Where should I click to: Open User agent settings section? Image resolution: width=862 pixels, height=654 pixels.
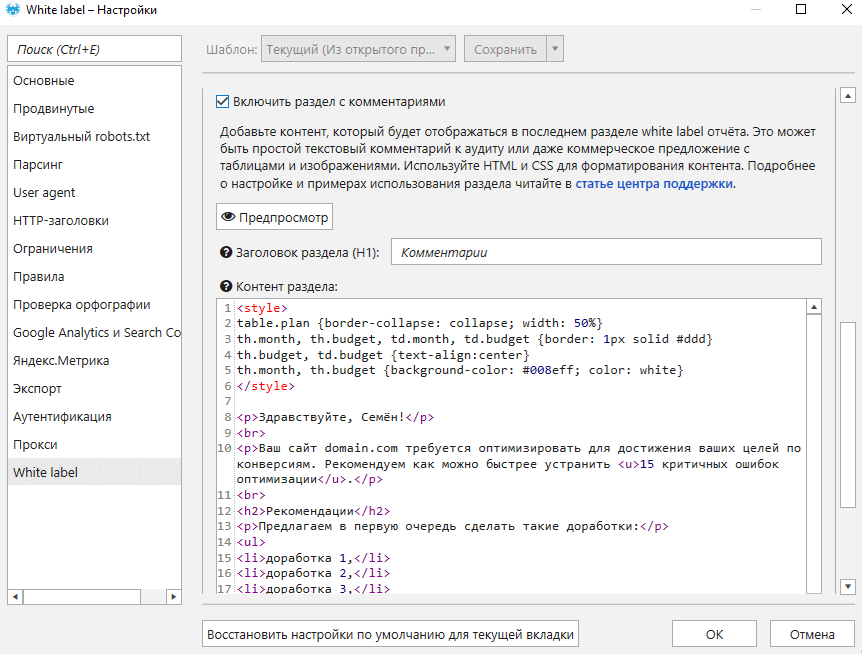click(94, 193)
